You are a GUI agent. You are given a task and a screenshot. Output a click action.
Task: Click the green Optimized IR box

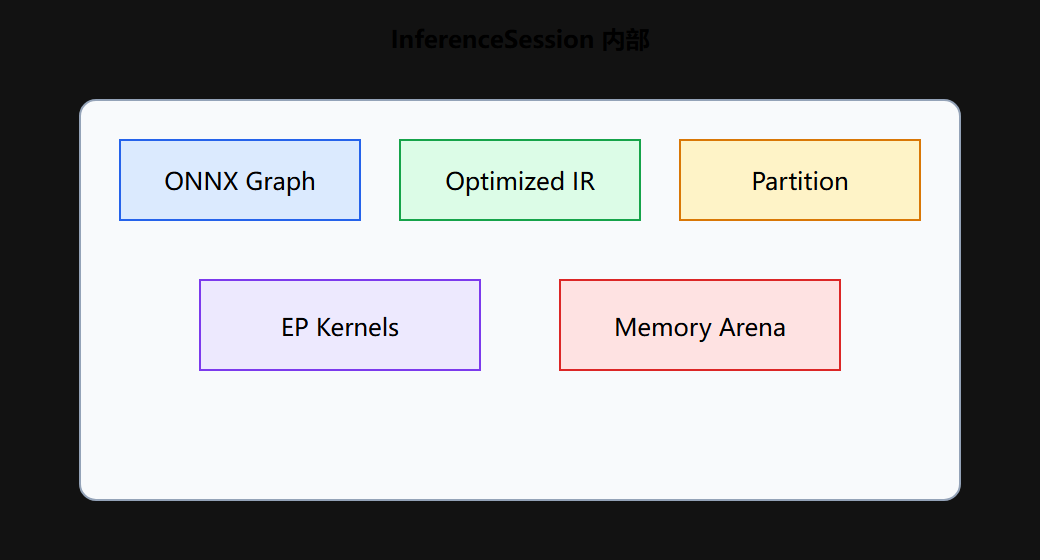click(x=520, y=180)
